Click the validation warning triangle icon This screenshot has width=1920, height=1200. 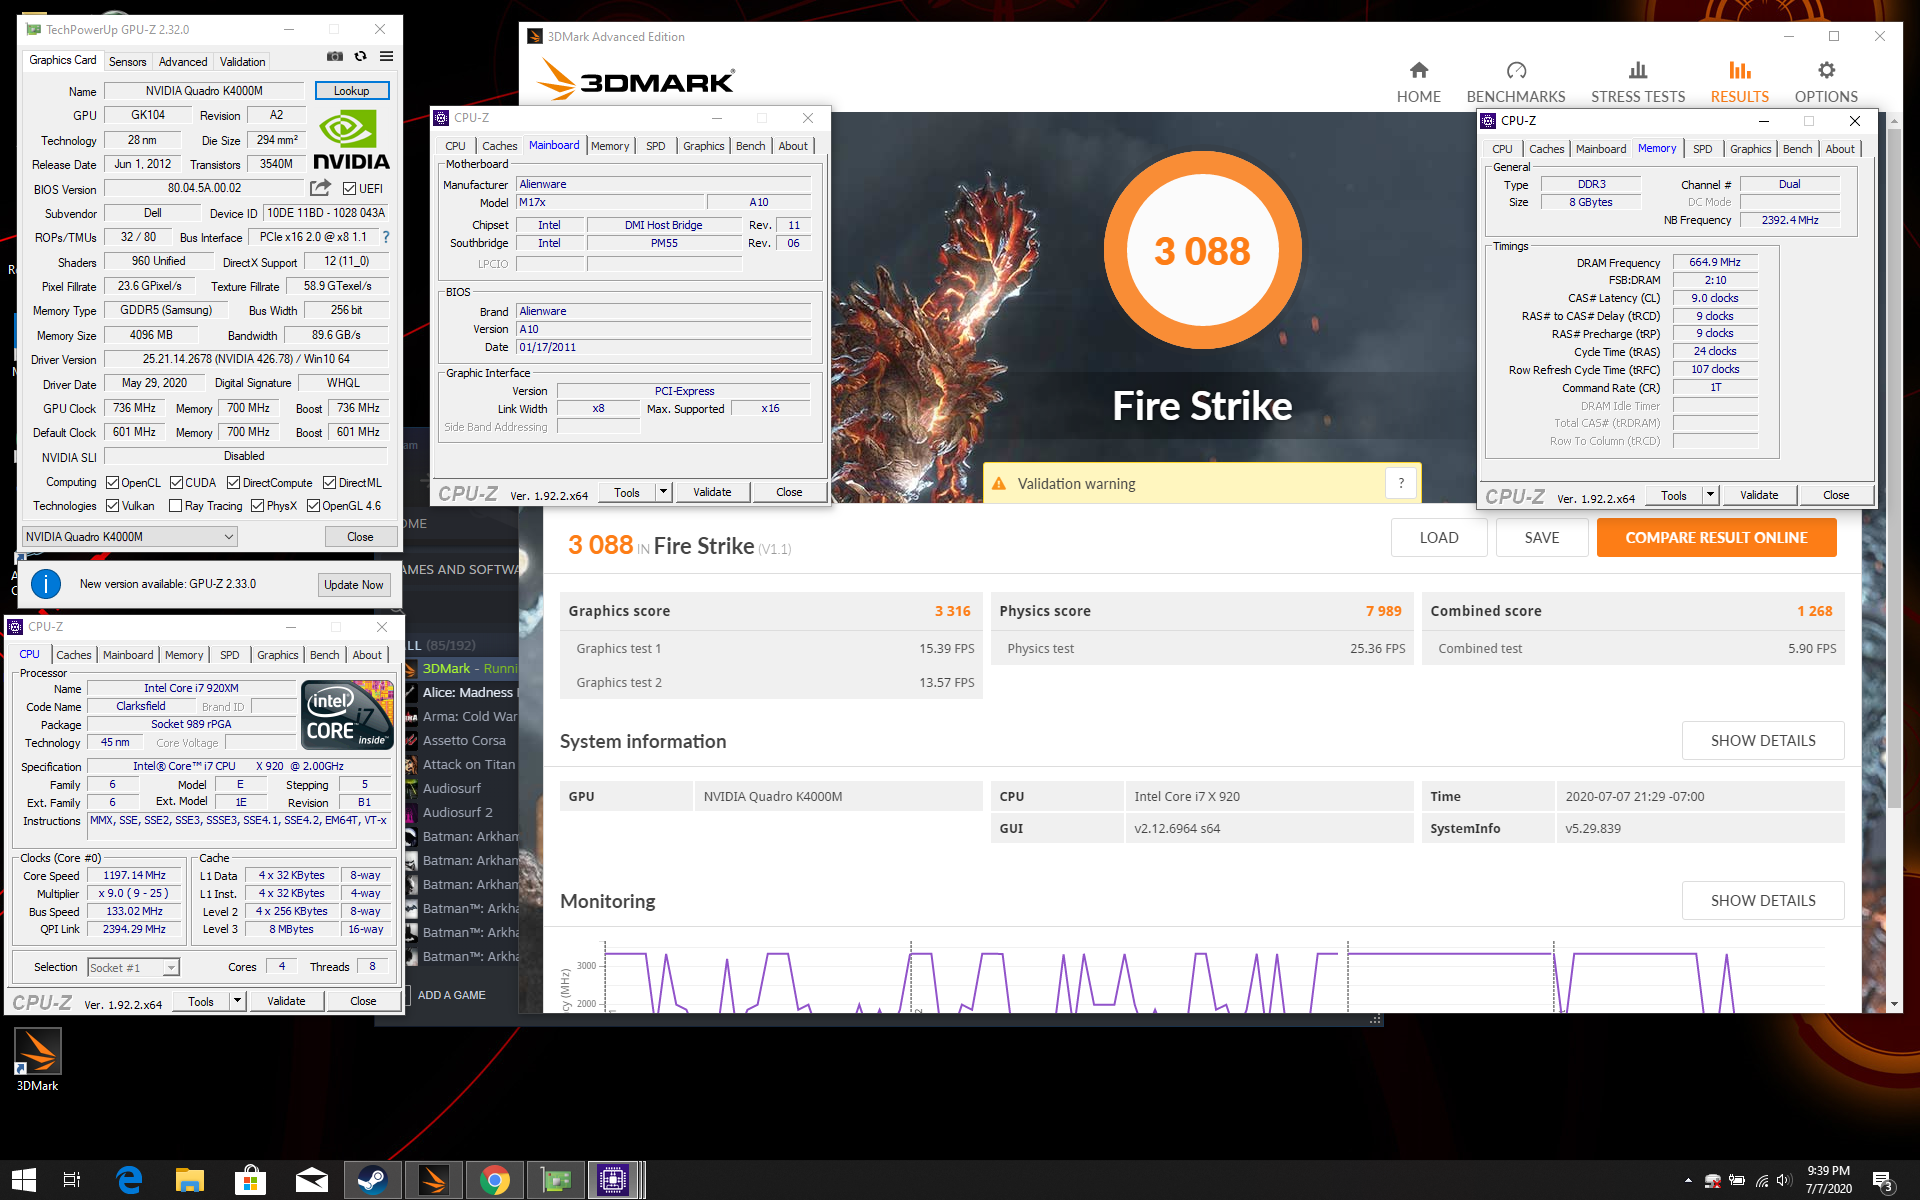(998, 484)
